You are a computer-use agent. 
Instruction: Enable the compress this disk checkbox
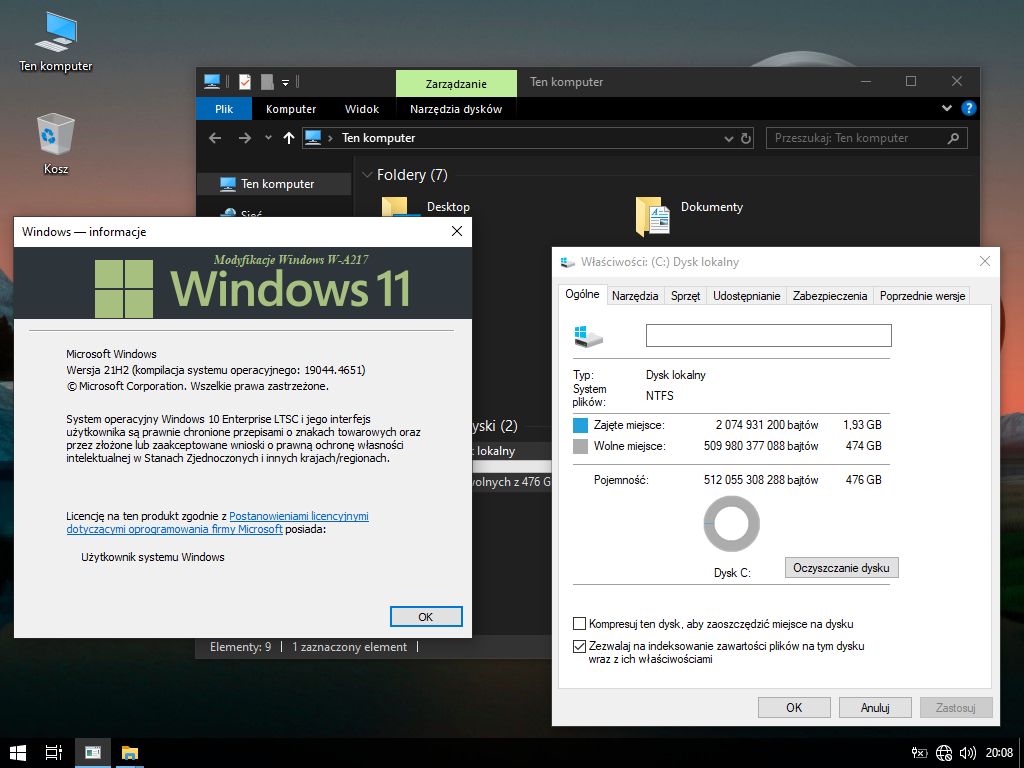[580, 624]
